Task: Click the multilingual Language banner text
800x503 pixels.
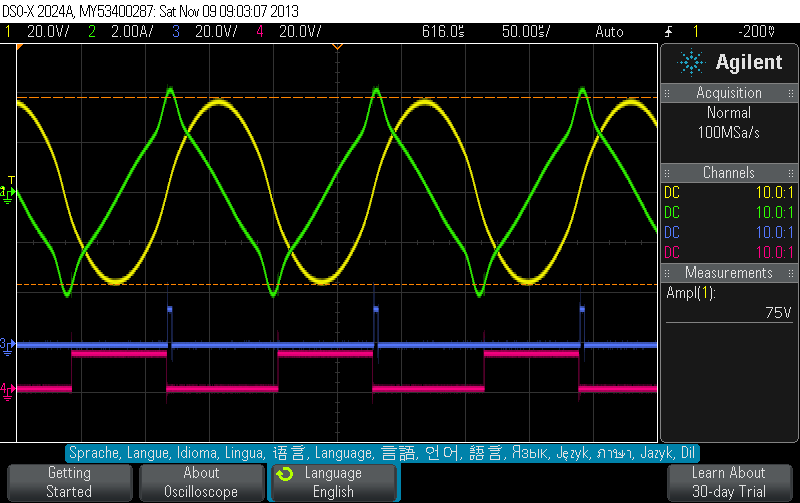Action: tap(382, 453)
